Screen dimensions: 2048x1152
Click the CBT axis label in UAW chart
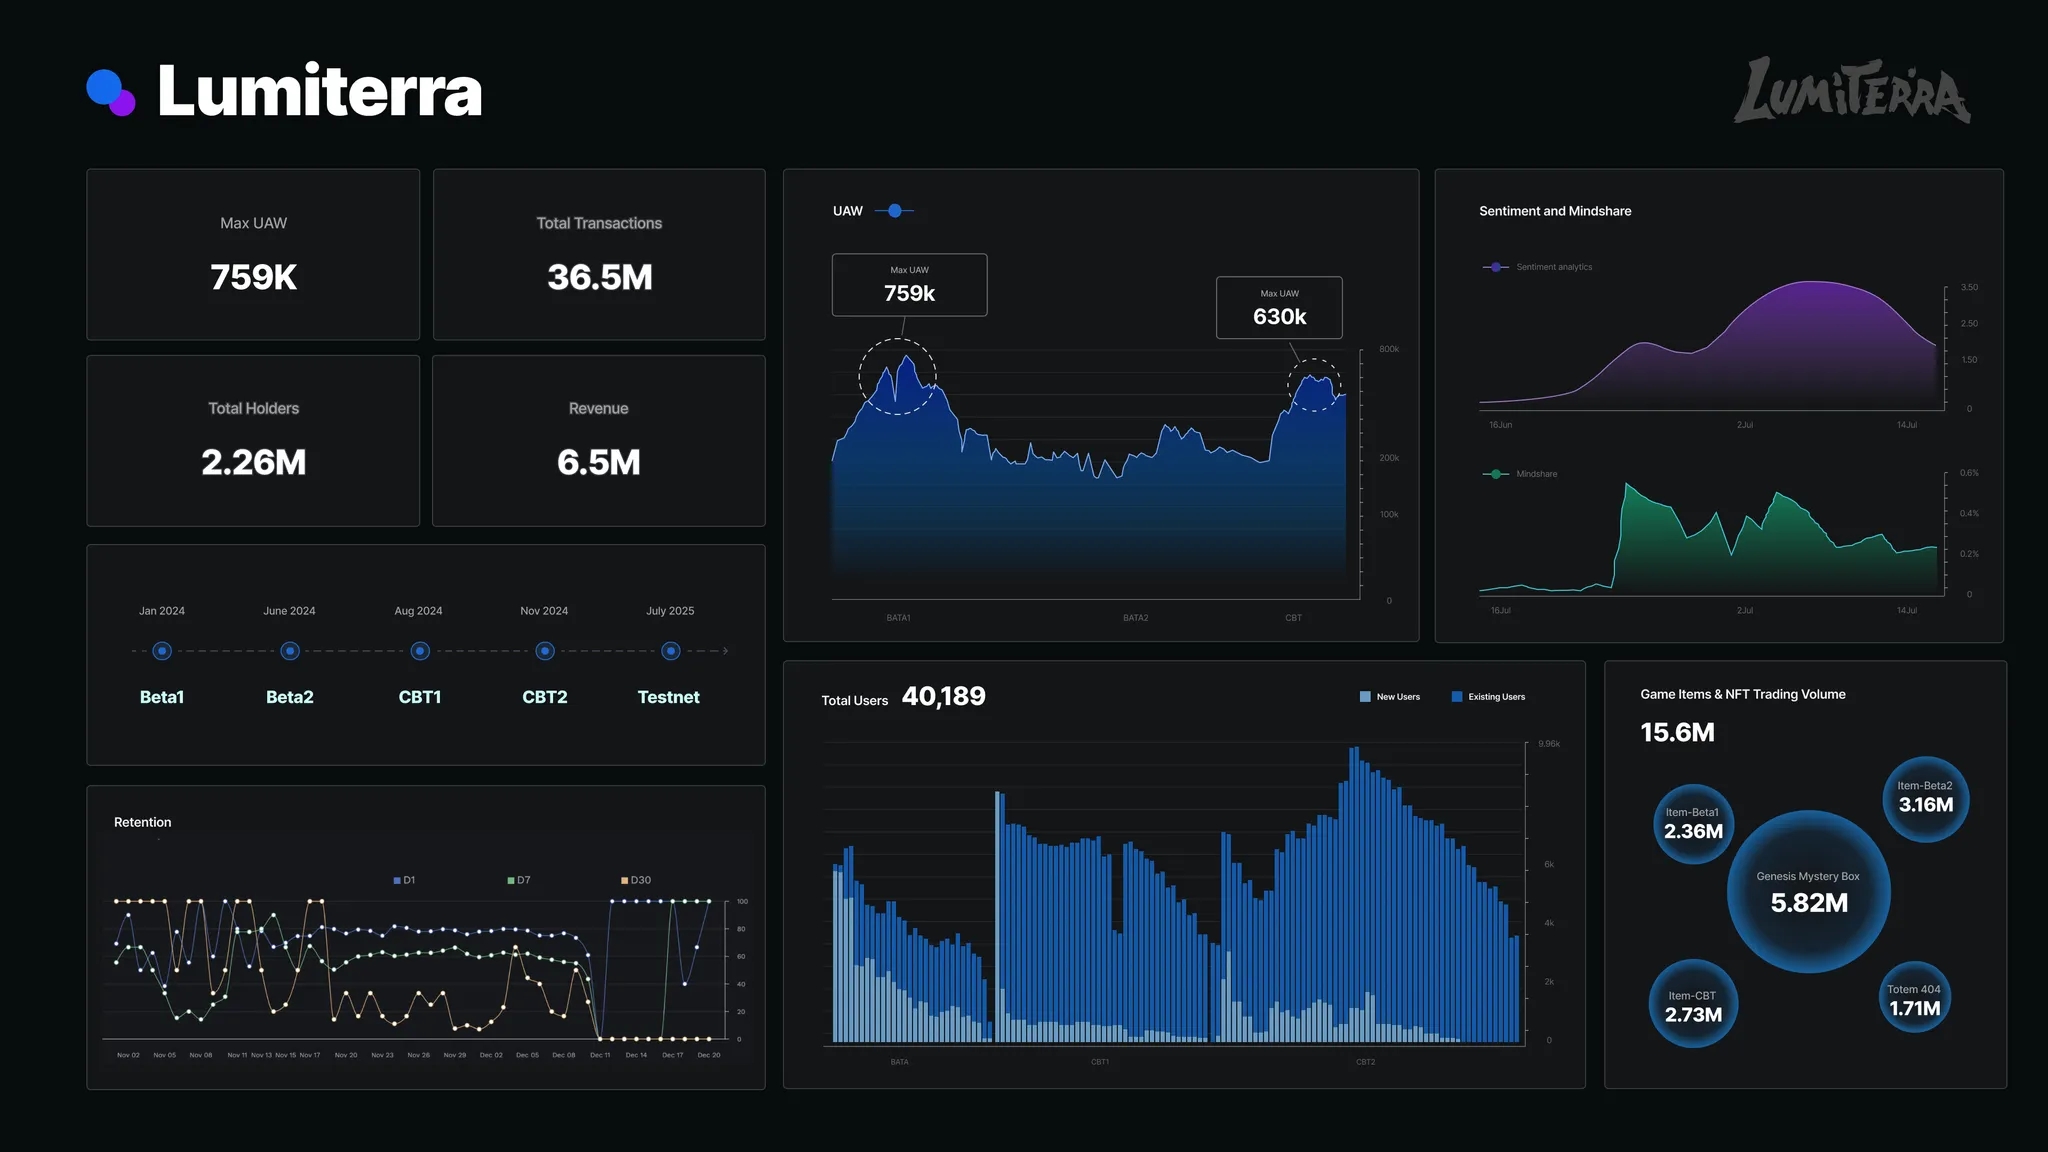tap(1293, 618)
